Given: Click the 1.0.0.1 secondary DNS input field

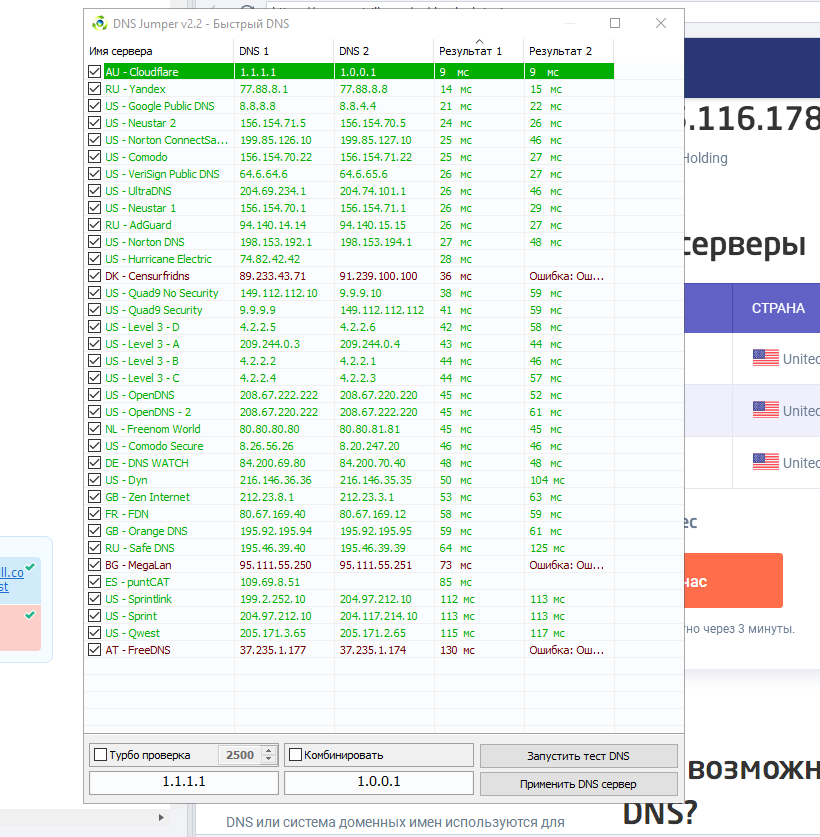Looking at the screenshot, I should [379, 782].
